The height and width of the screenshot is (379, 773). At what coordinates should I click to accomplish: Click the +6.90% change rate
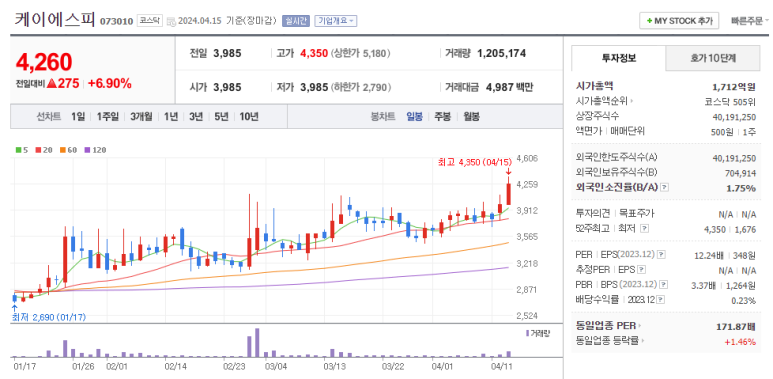(109, 84)
